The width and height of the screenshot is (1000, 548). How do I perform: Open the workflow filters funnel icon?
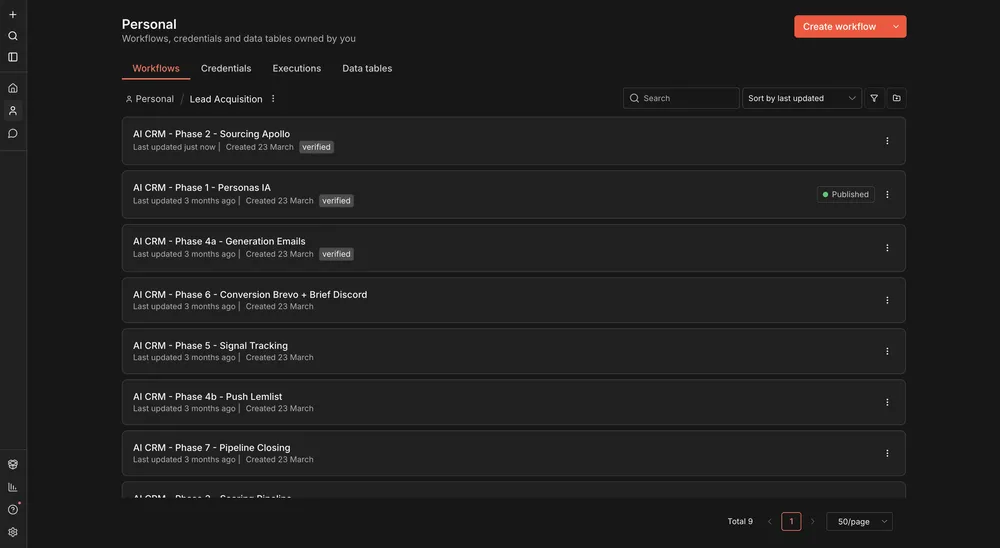pos(874,98)
